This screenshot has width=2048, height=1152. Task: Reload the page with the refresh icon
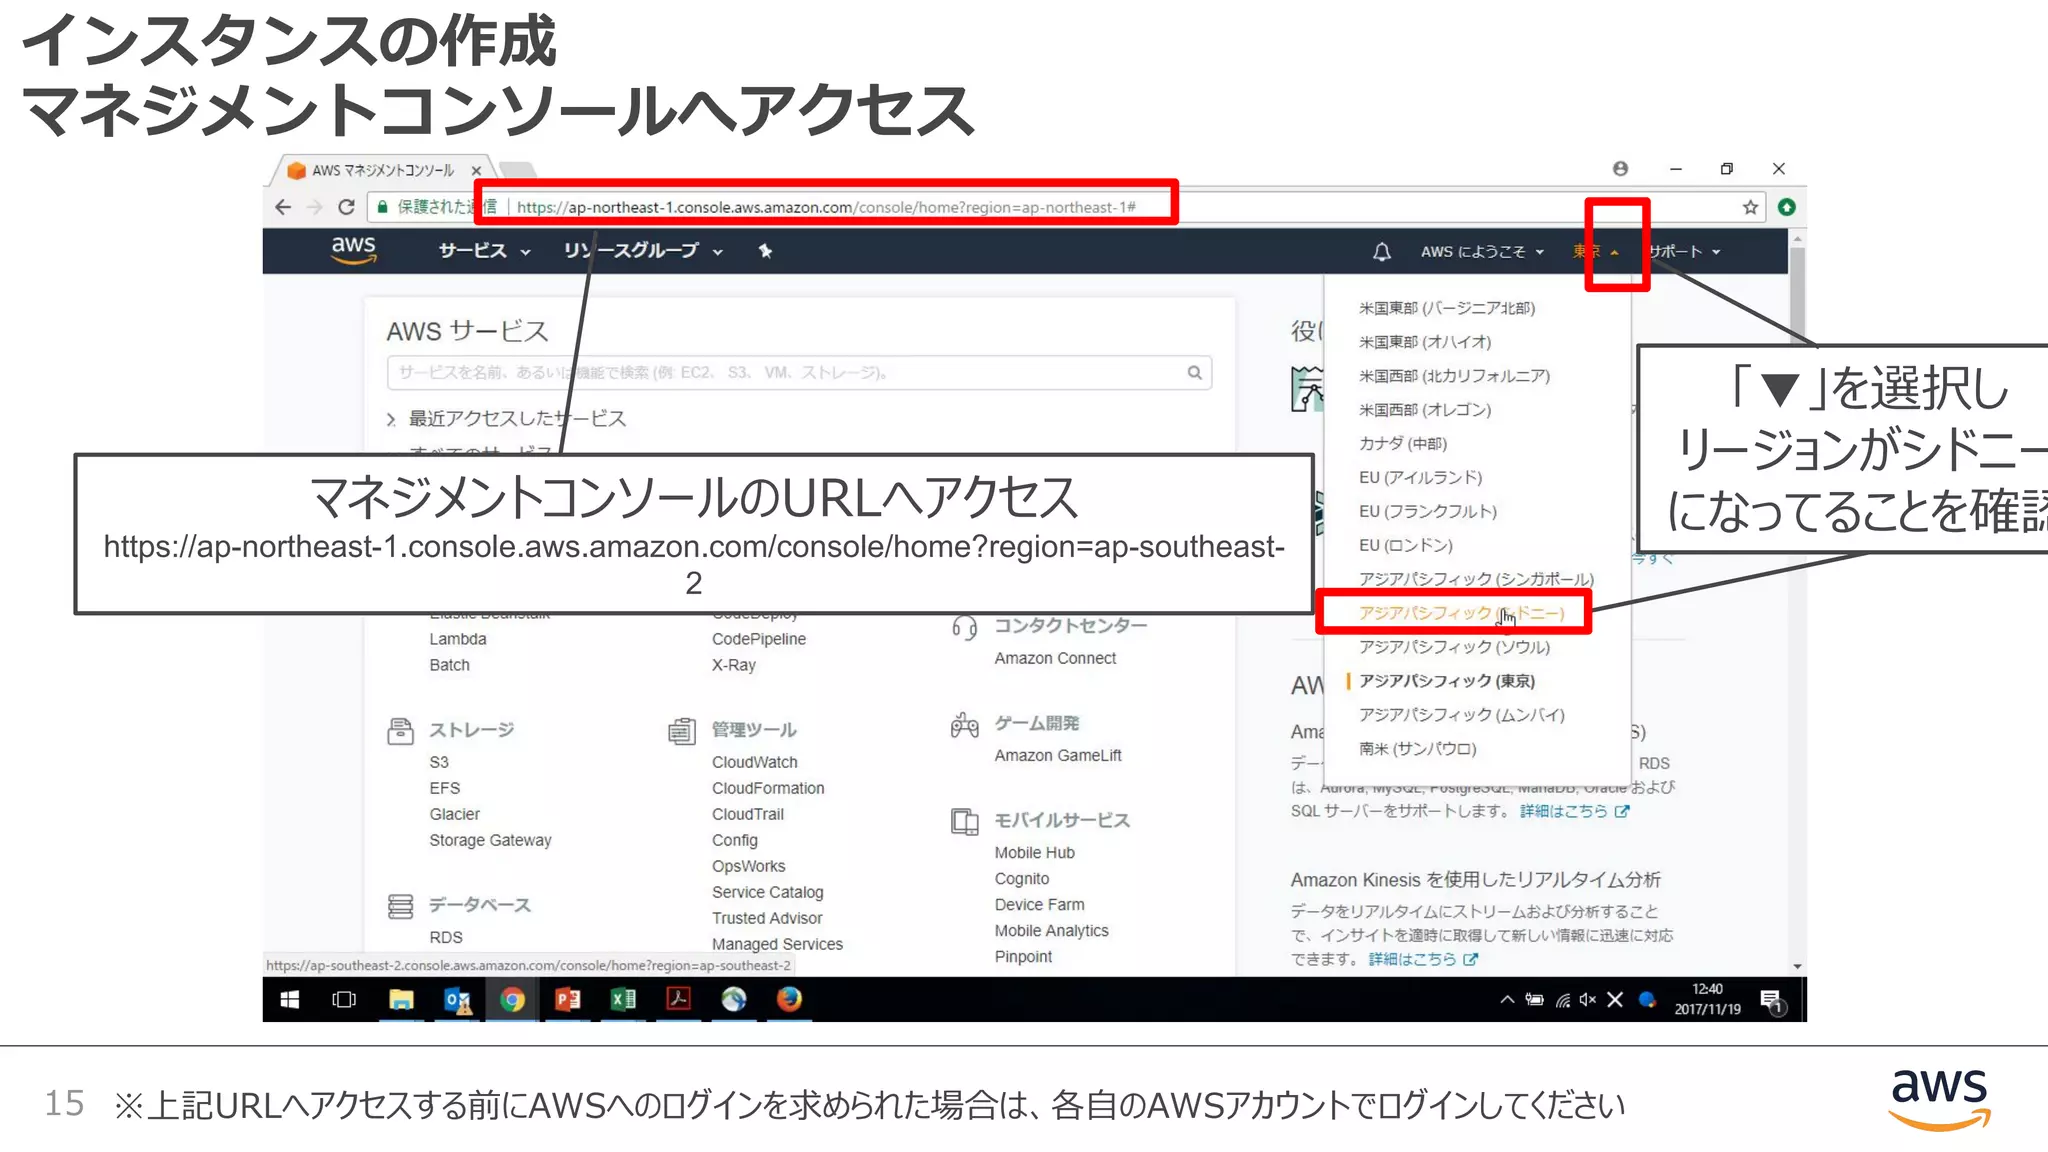pyautogui.click(x=347, y=207)
